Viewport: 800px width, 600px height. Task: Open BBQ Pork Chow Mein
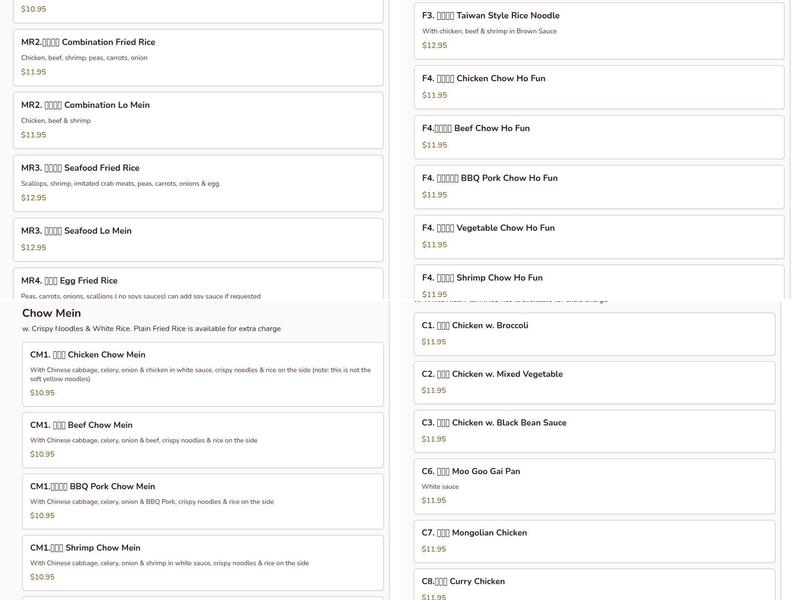202,501
